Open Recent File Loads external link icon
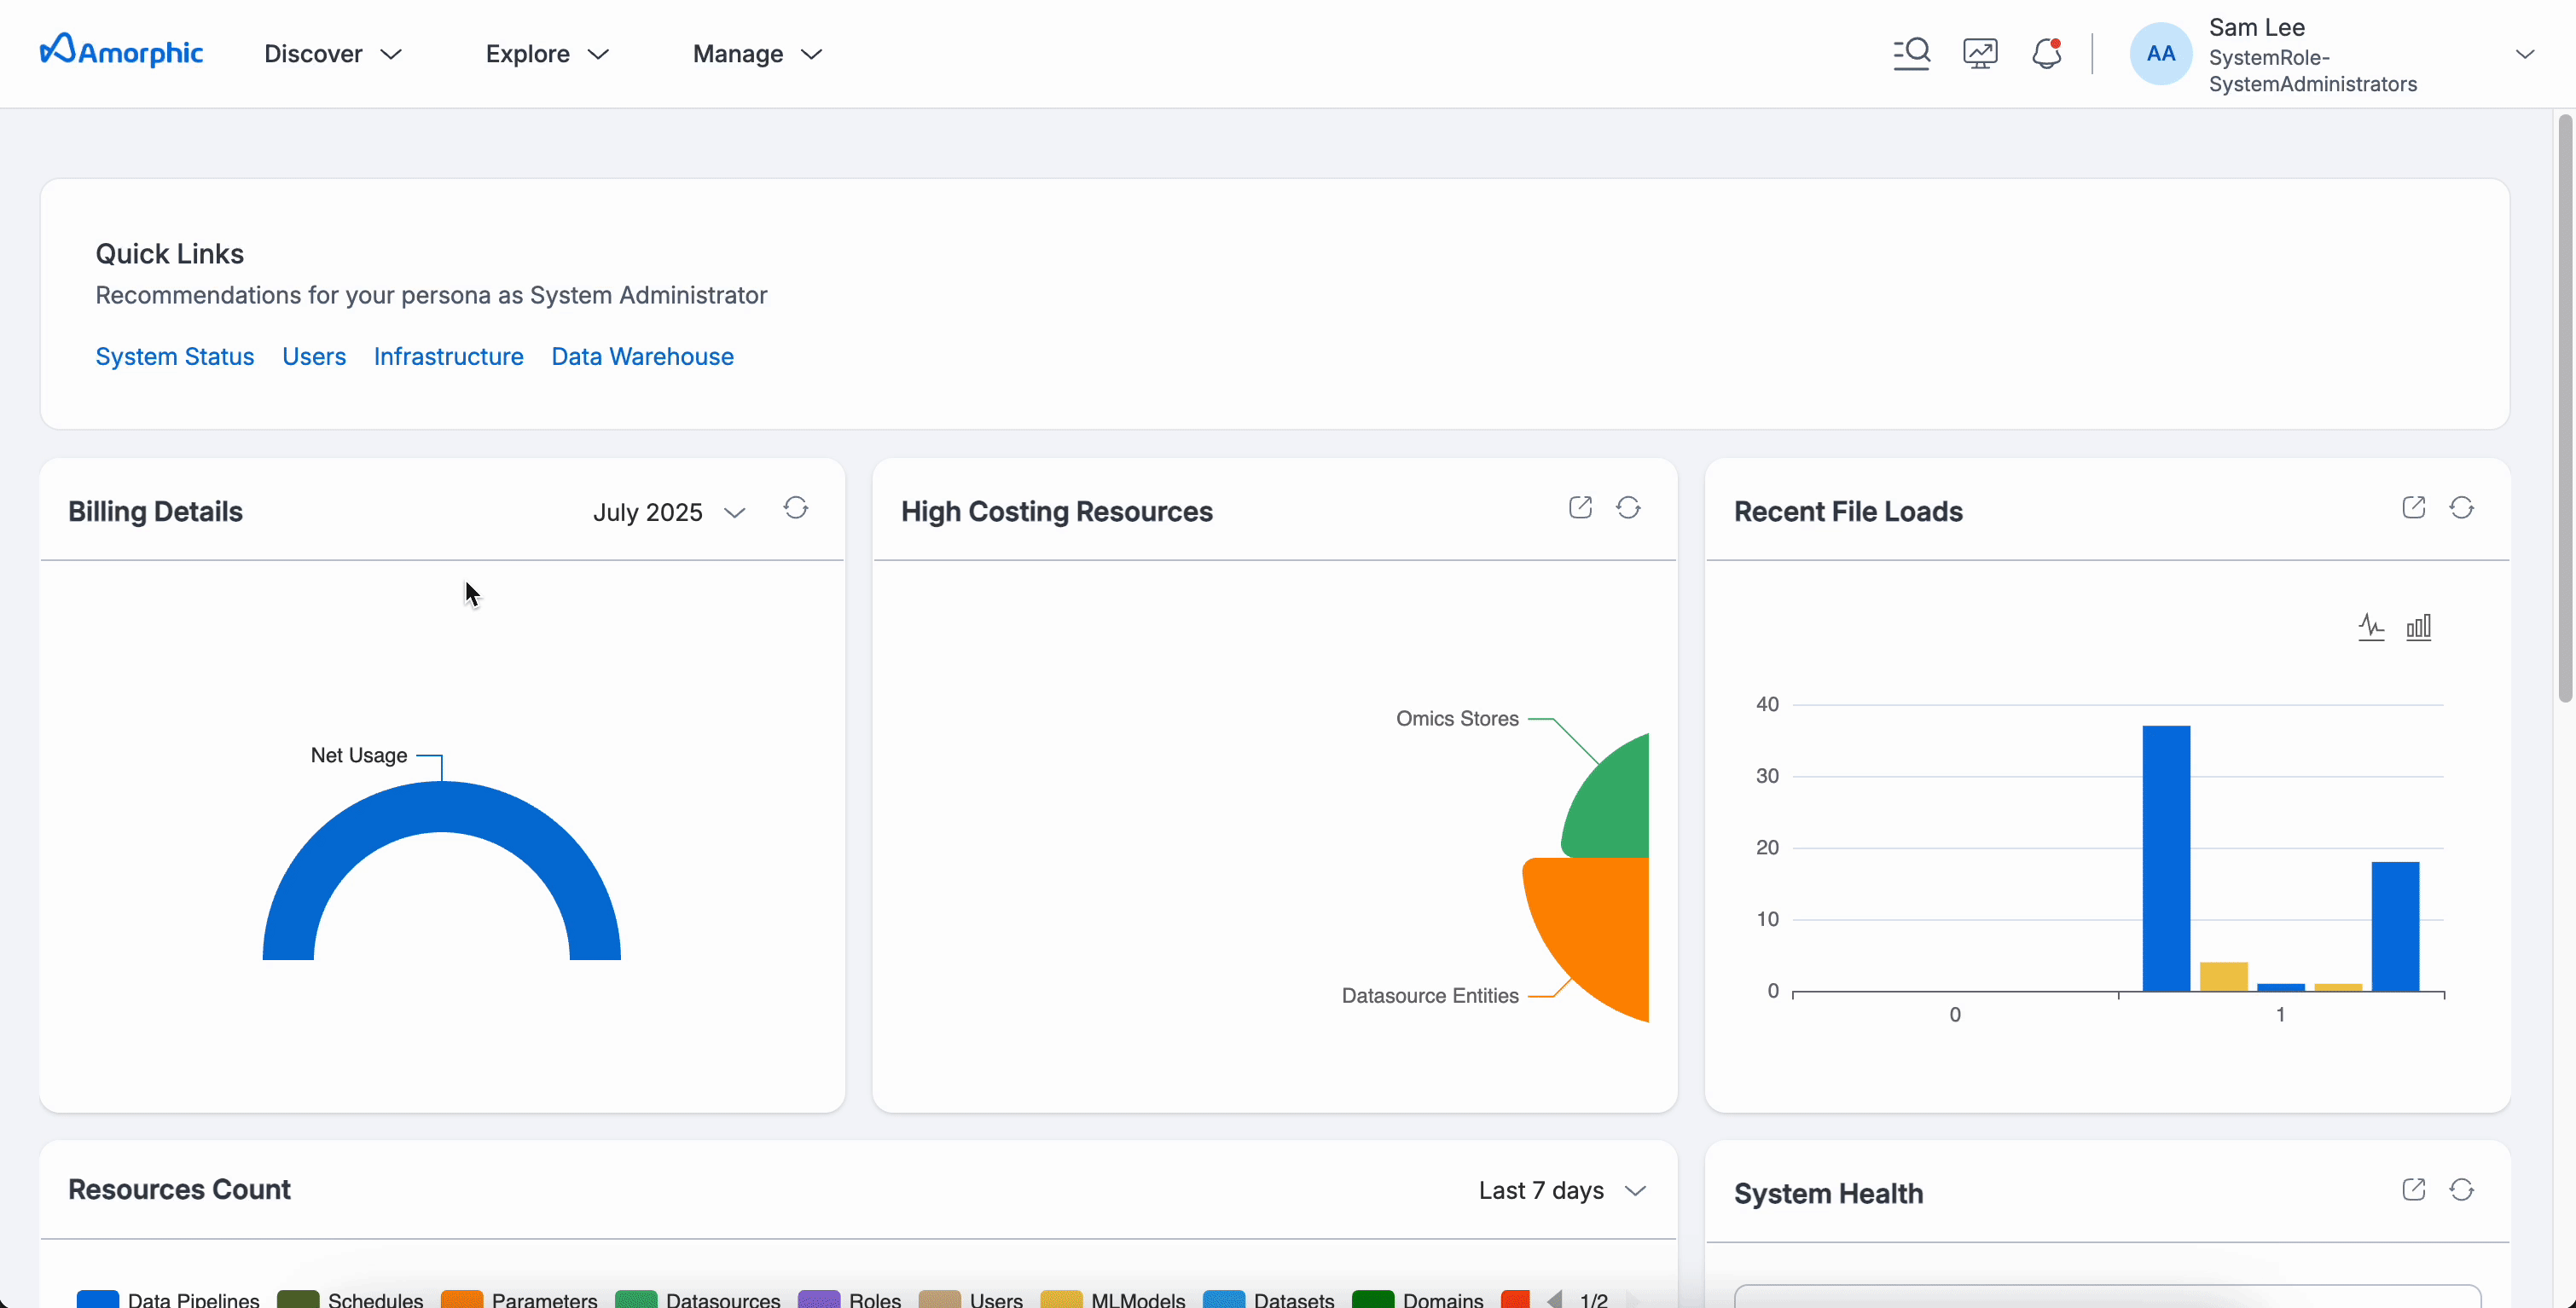The width and height of the screenshot is (2576, 1308). [x=2413, y=508]
